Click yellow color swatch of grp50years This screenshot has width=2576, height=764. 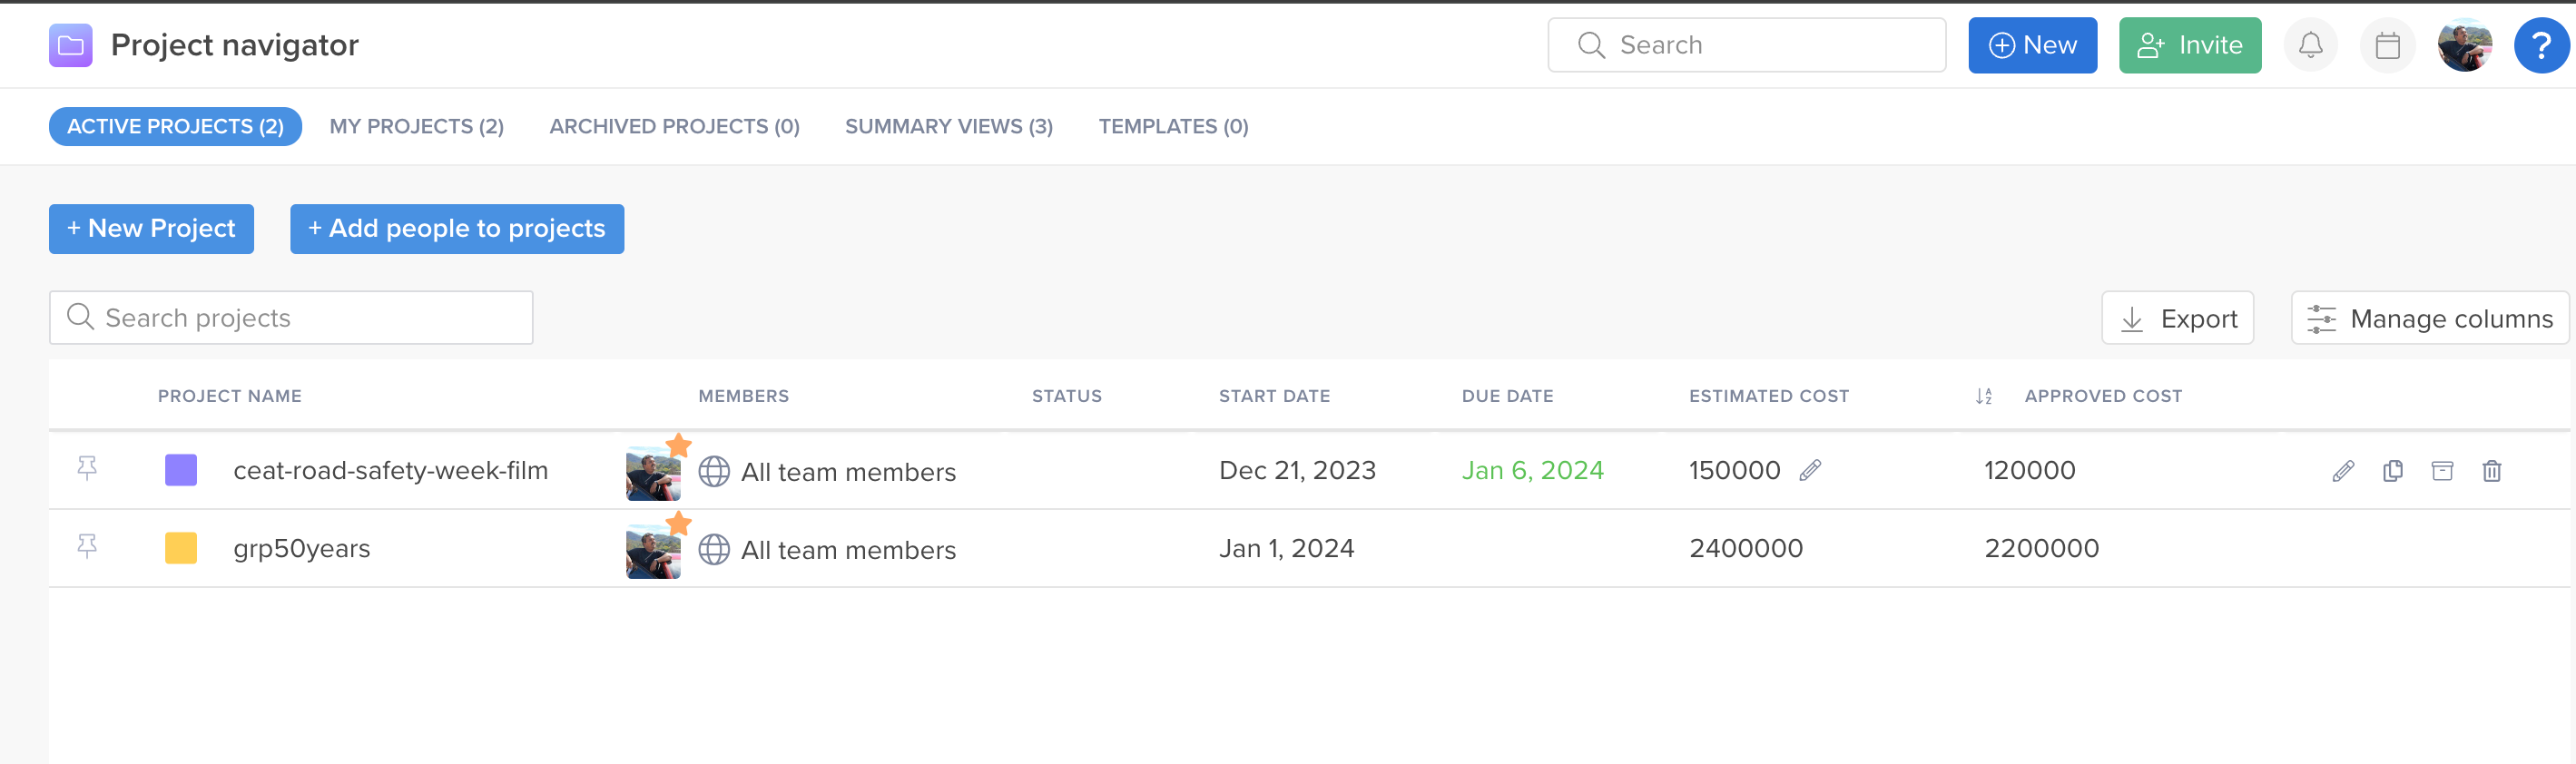click(181, 548)
